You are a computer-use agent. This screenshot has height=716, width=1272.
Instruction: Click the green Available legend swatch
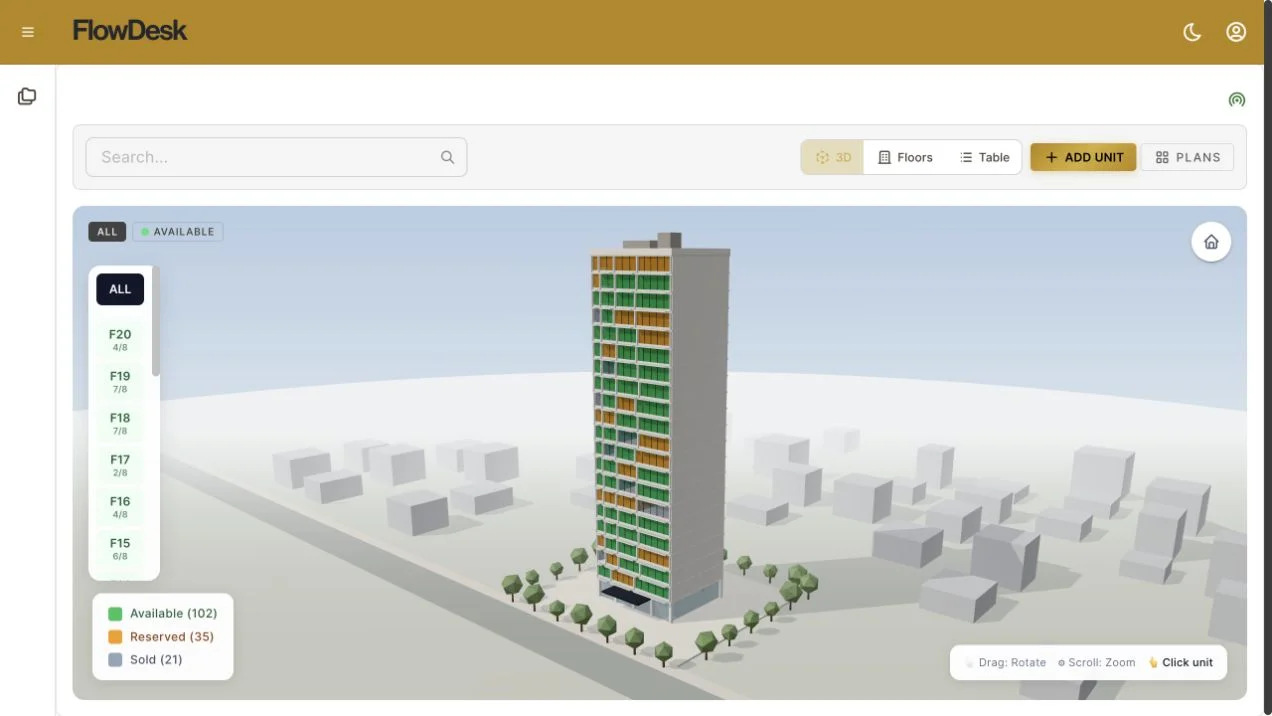(x=115, y=614)
